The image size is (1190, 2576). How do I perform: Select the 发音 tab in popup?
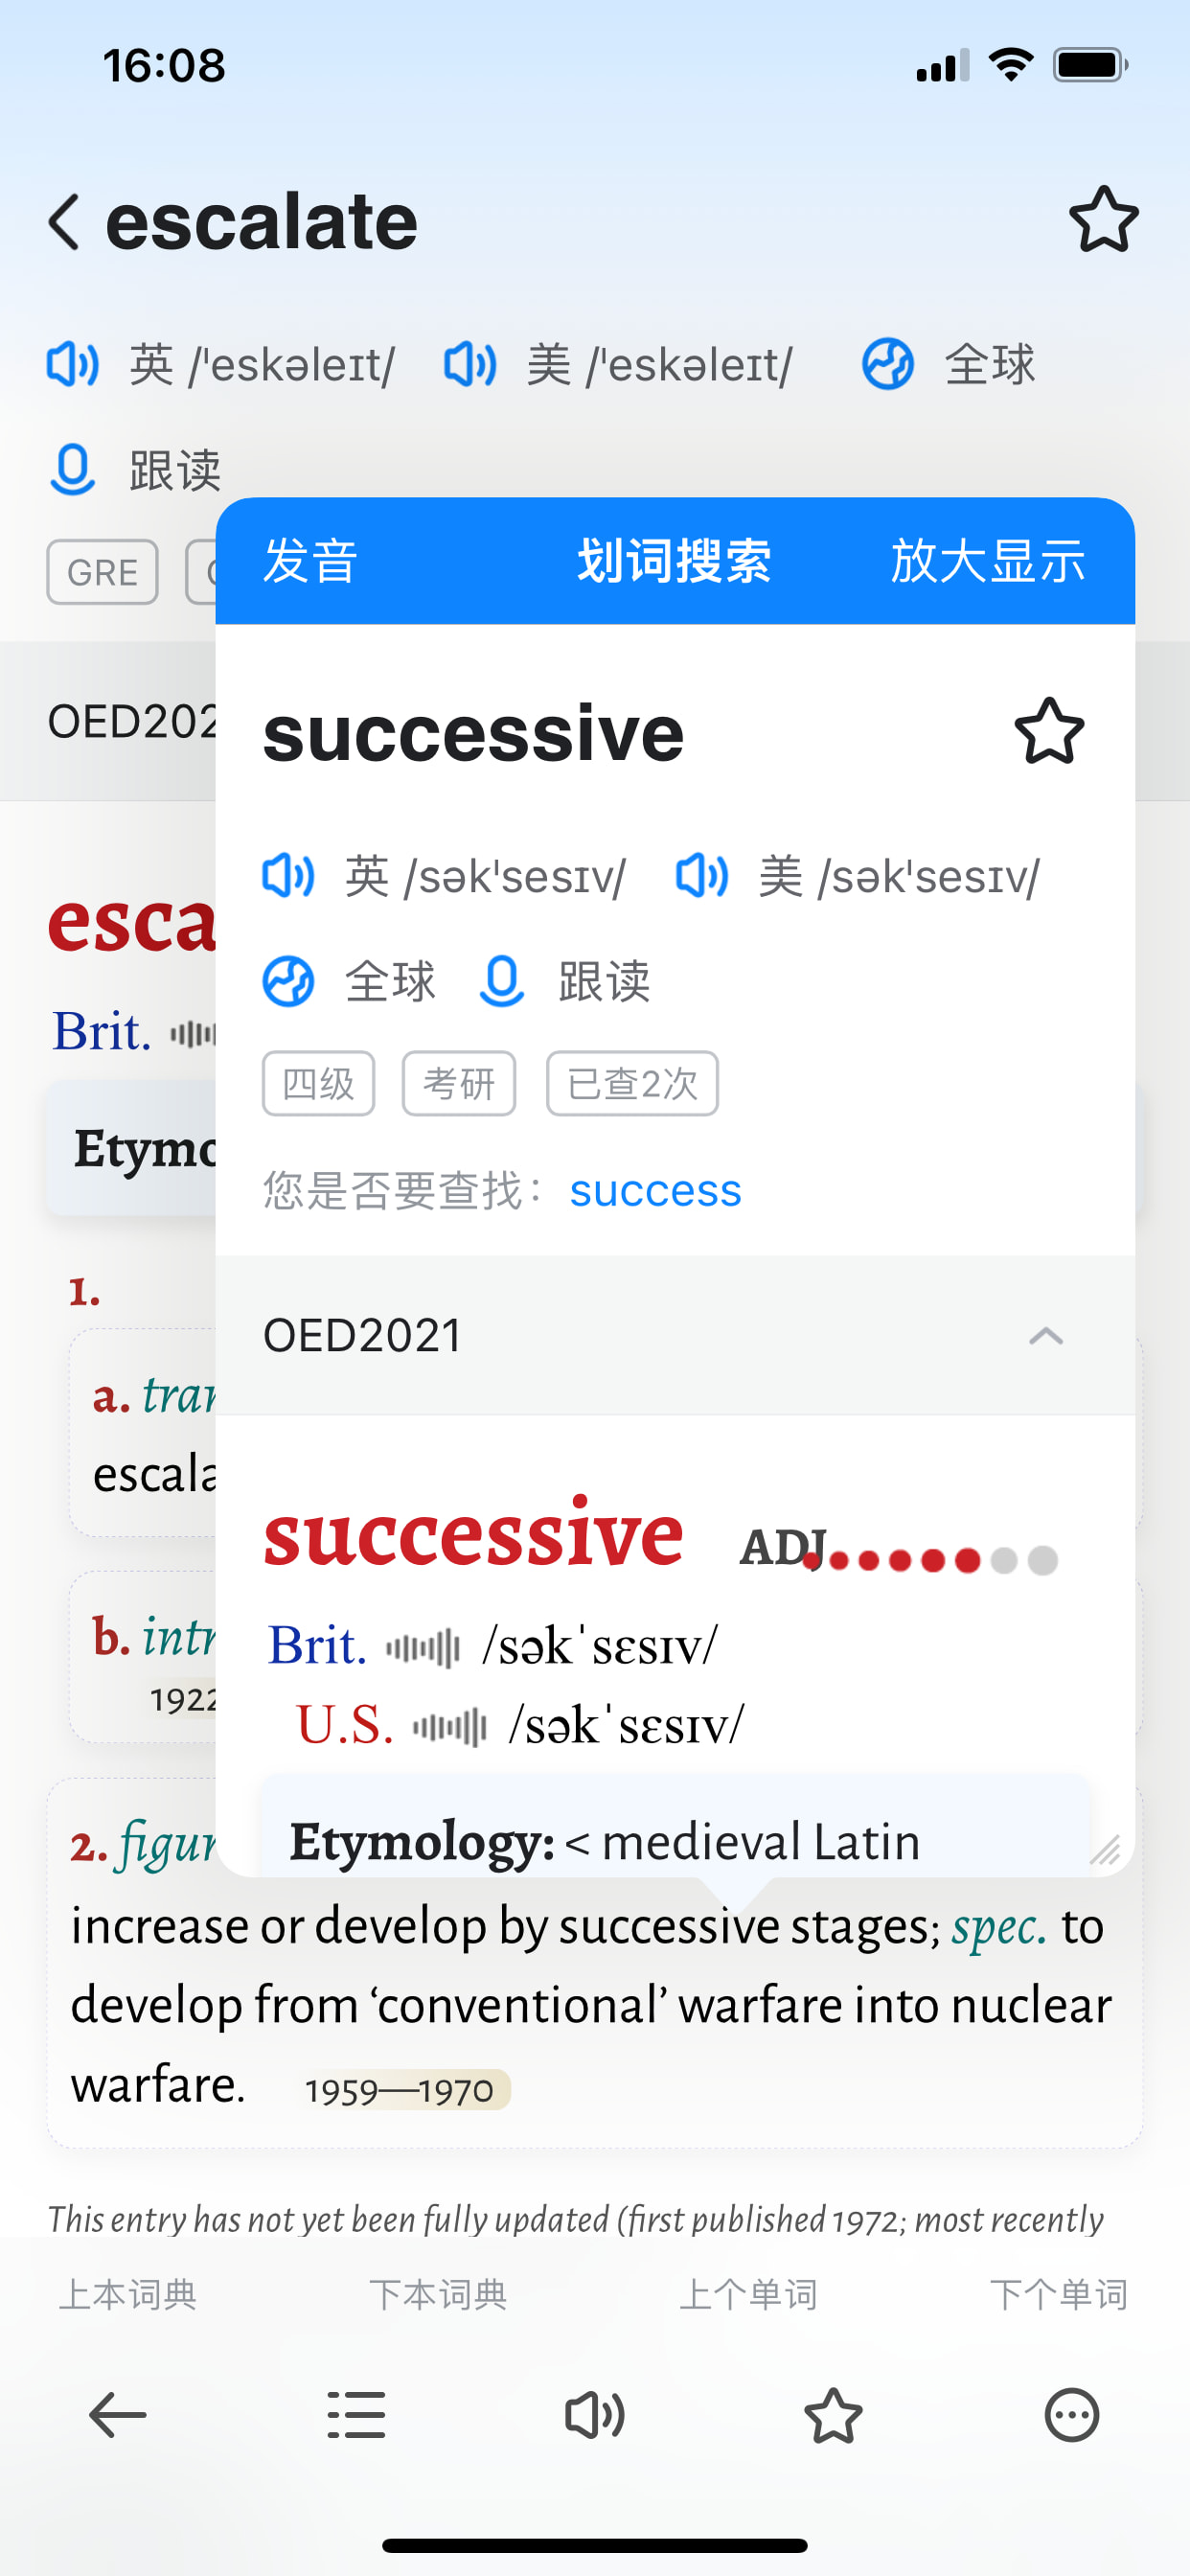coord(310,561)
